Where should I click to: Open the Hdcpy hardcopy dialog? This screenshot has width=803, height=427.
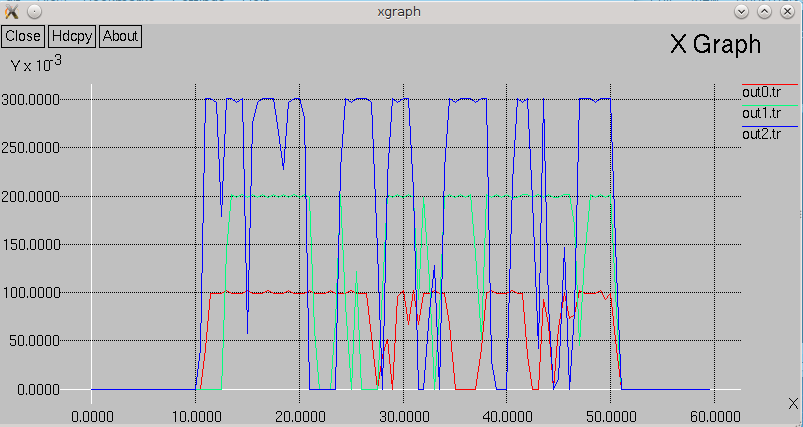click(x=72, y=36)
